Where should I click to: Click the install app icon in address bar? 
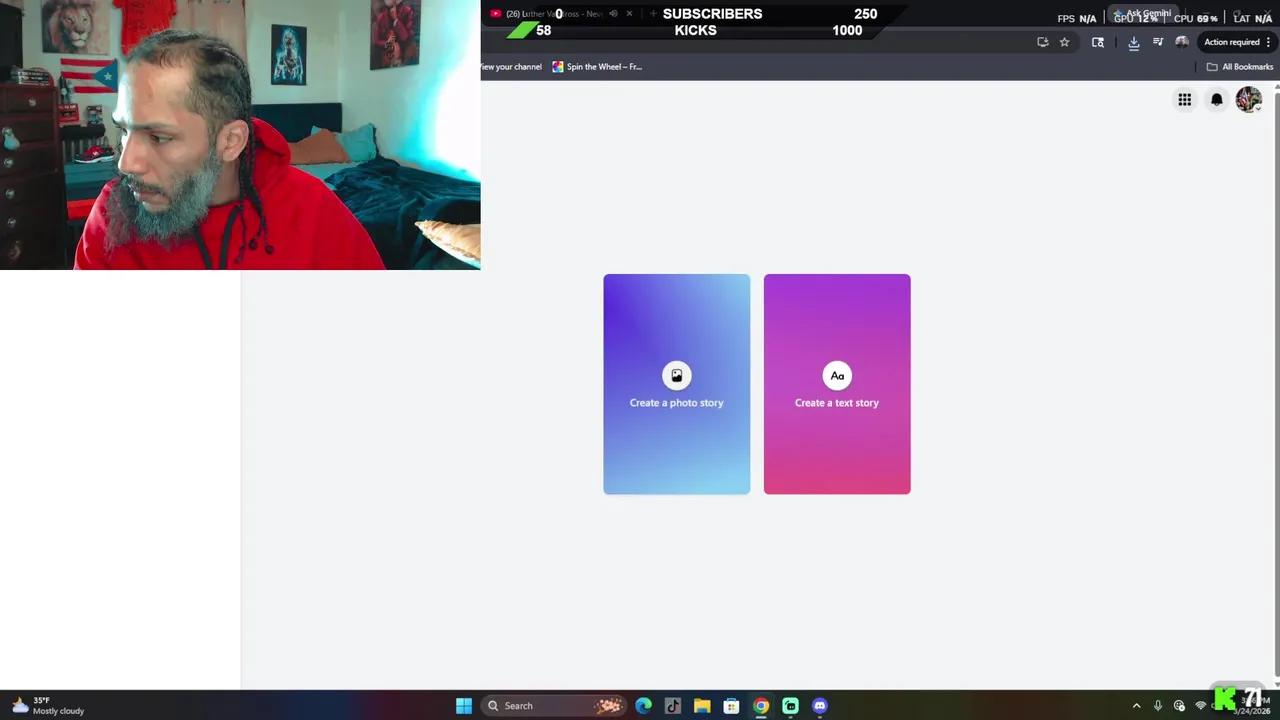coord(1042,42)
